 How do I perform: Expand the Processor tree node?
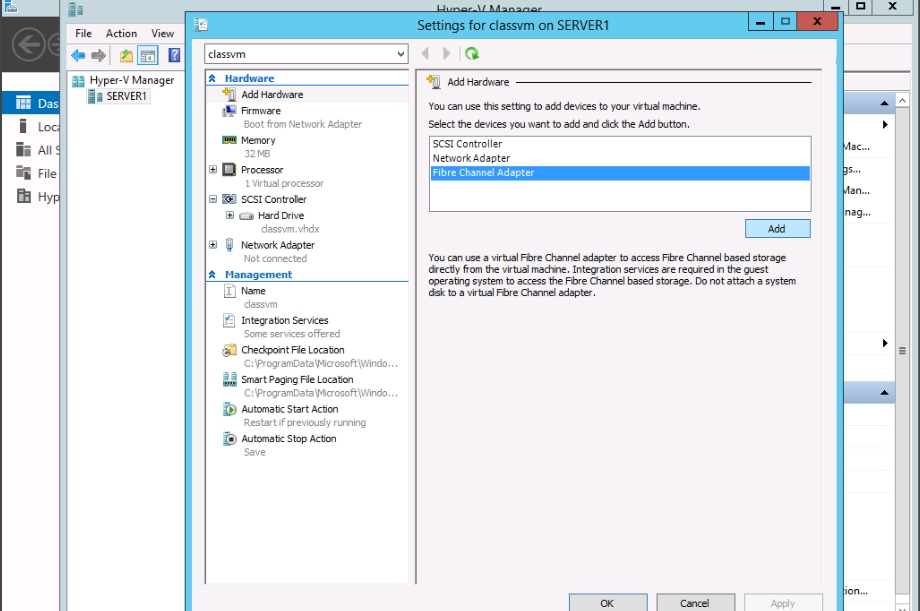pyautogui.click(x=213, y=170)
